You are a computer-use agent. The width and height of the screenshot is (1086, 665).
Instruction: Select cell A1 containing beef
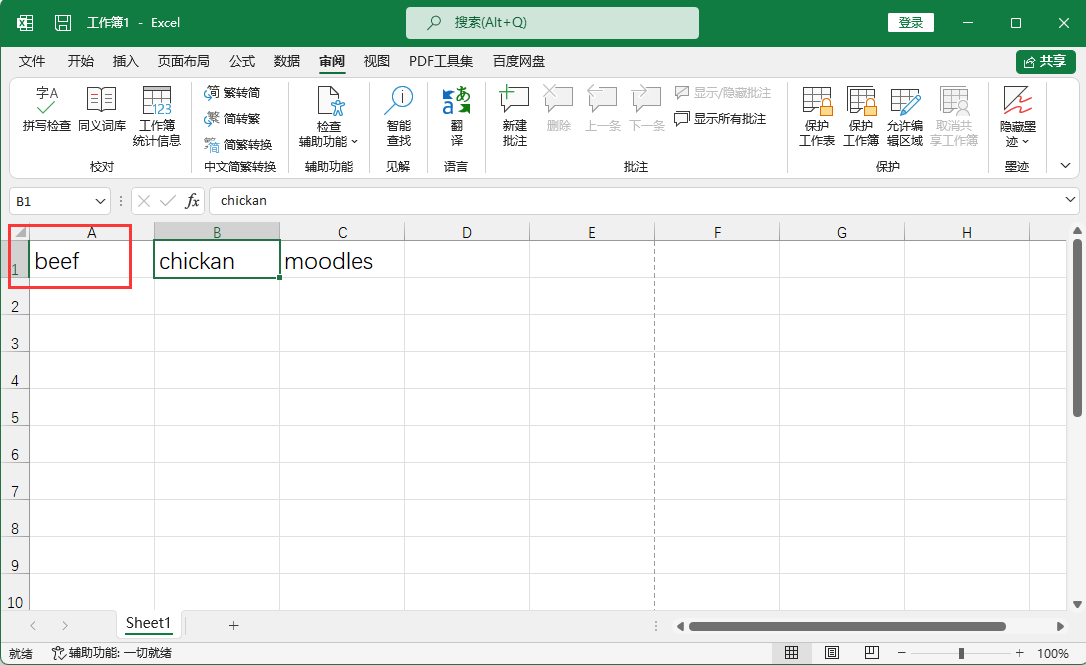click(91, 259)
